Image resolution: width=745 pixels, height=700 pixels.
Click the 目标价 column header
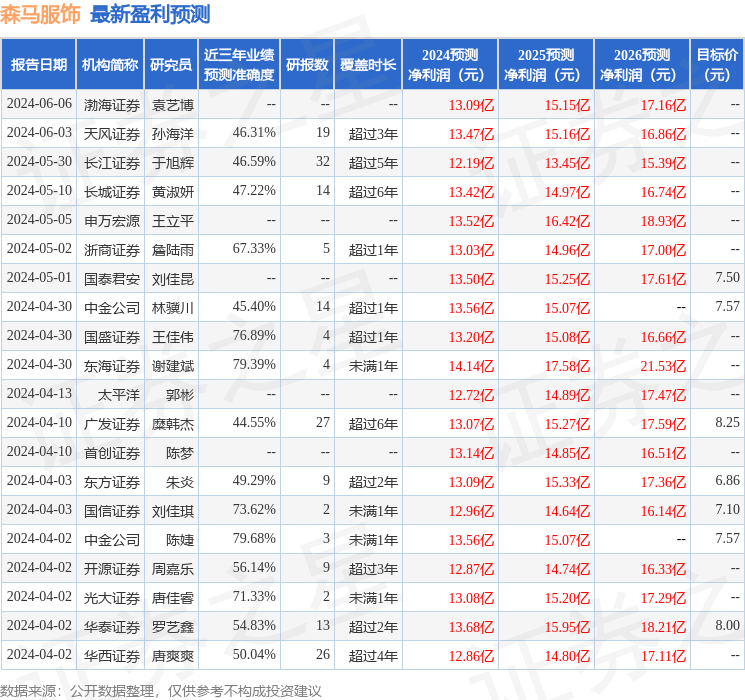[716, 65]
